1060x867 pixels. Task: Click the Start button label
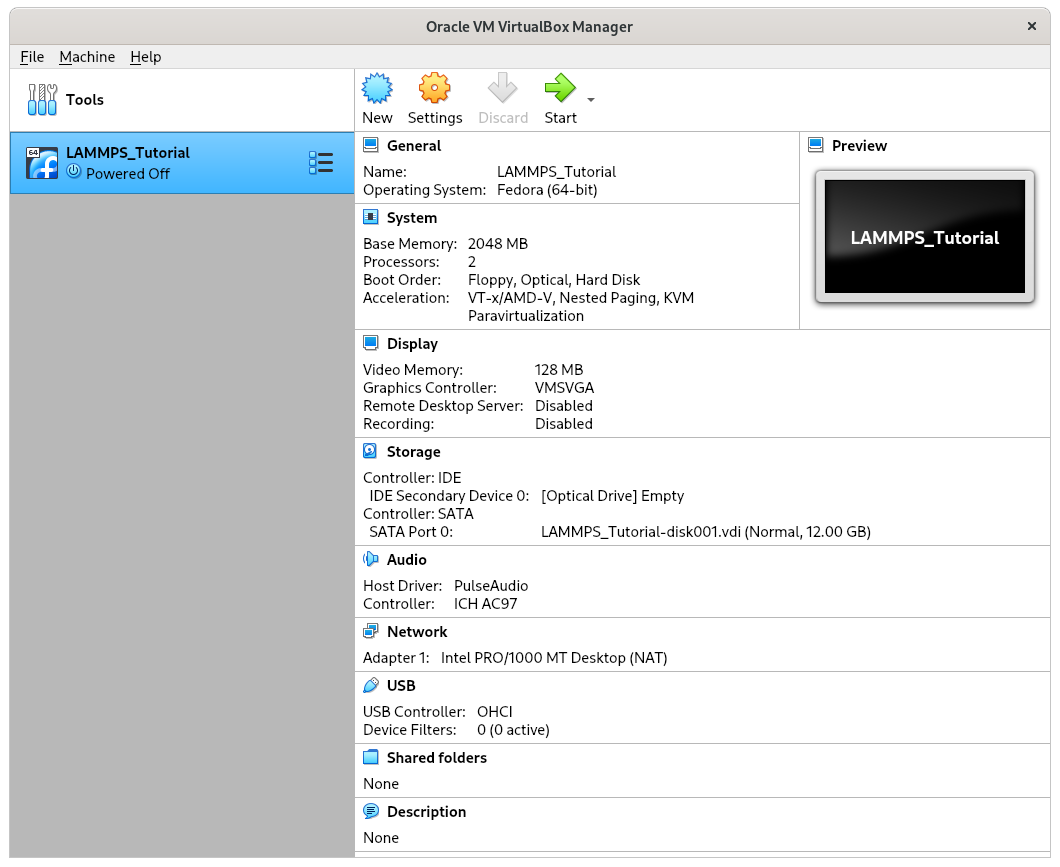[560, 118]
